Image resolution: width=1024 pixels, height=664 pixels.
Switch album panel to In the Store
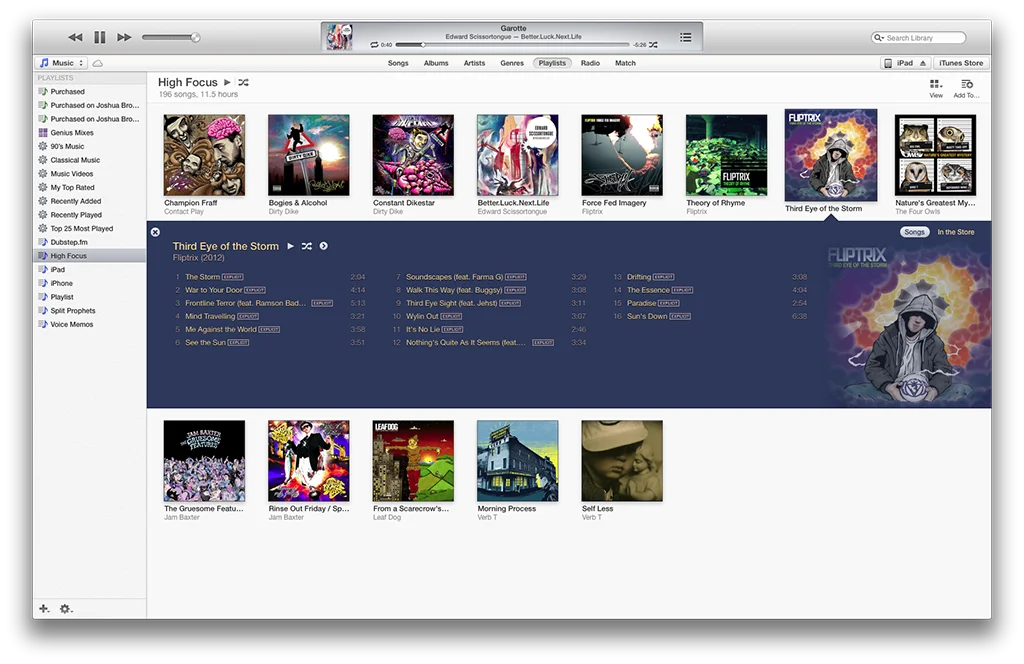tap(955, 232)
